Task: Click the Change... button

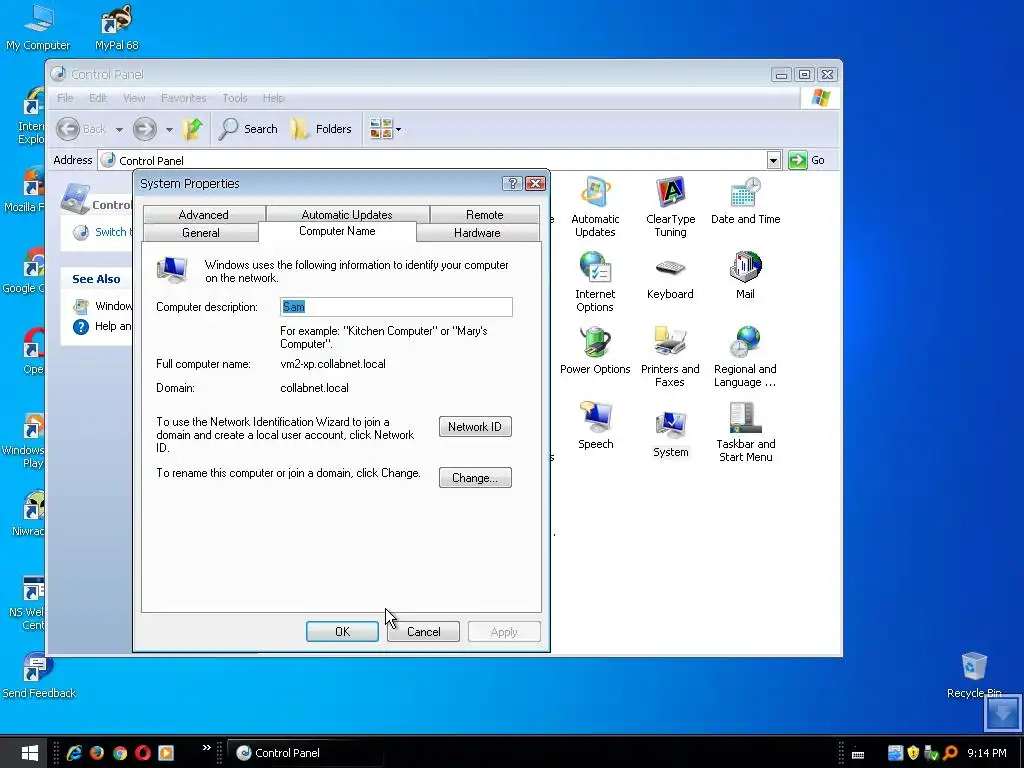Action: (x=475, y=477)
